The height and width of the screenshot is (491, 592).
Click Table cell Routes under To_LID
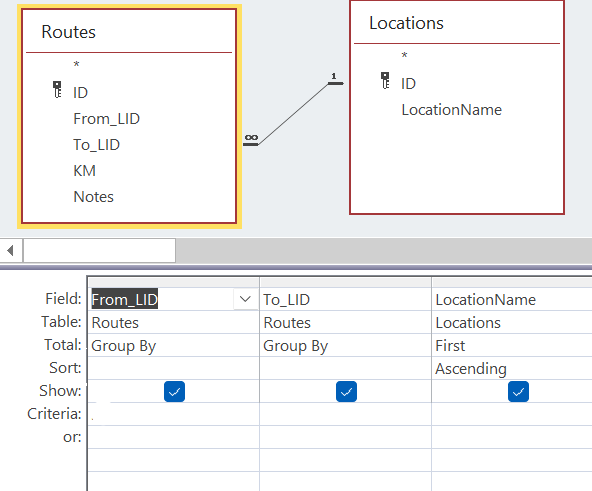pyautogui.click(x=345, y=323)
